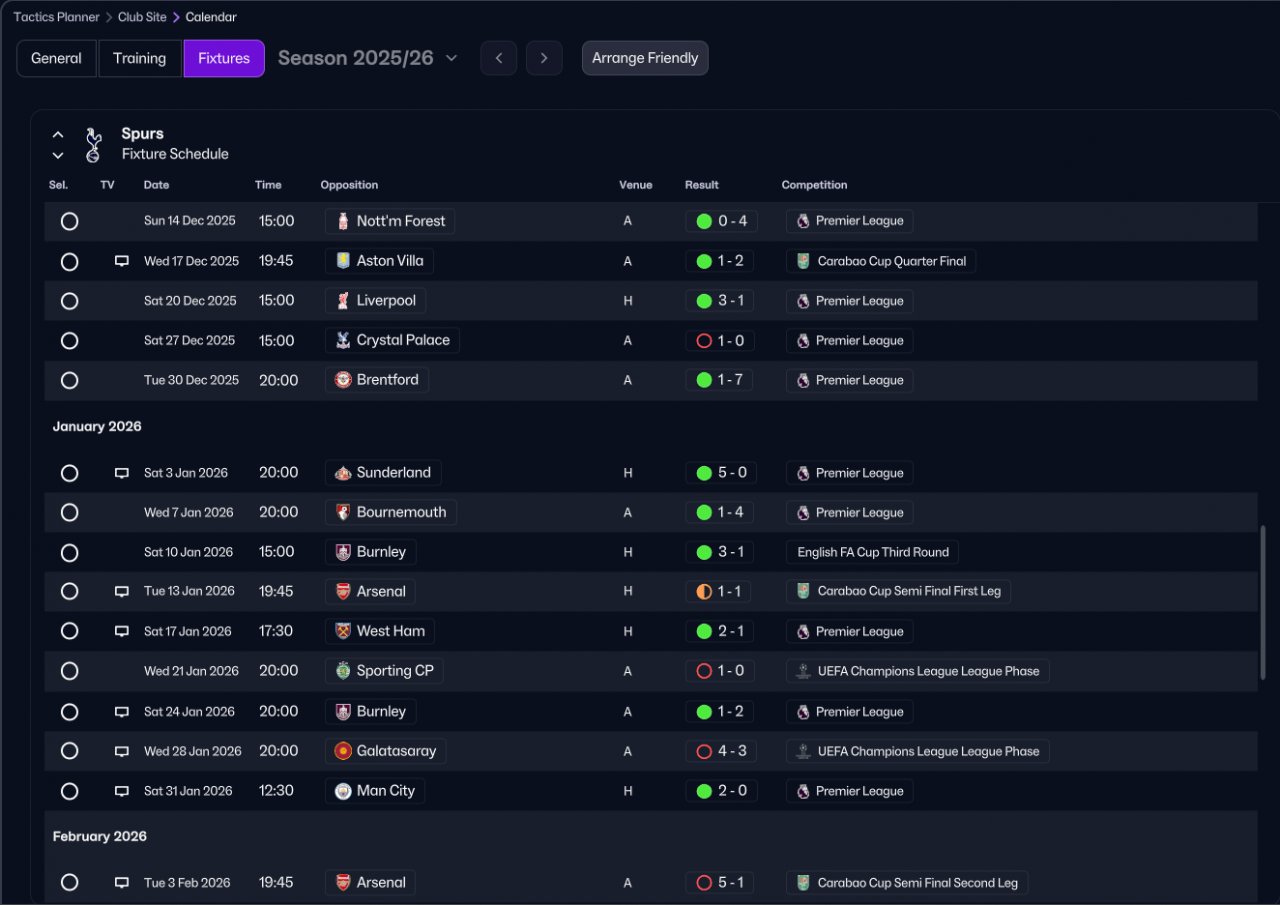Click the Liverpool club badge
Image resolution: width=1280 pixels, height=905 pixels.
tap(343, 301)
